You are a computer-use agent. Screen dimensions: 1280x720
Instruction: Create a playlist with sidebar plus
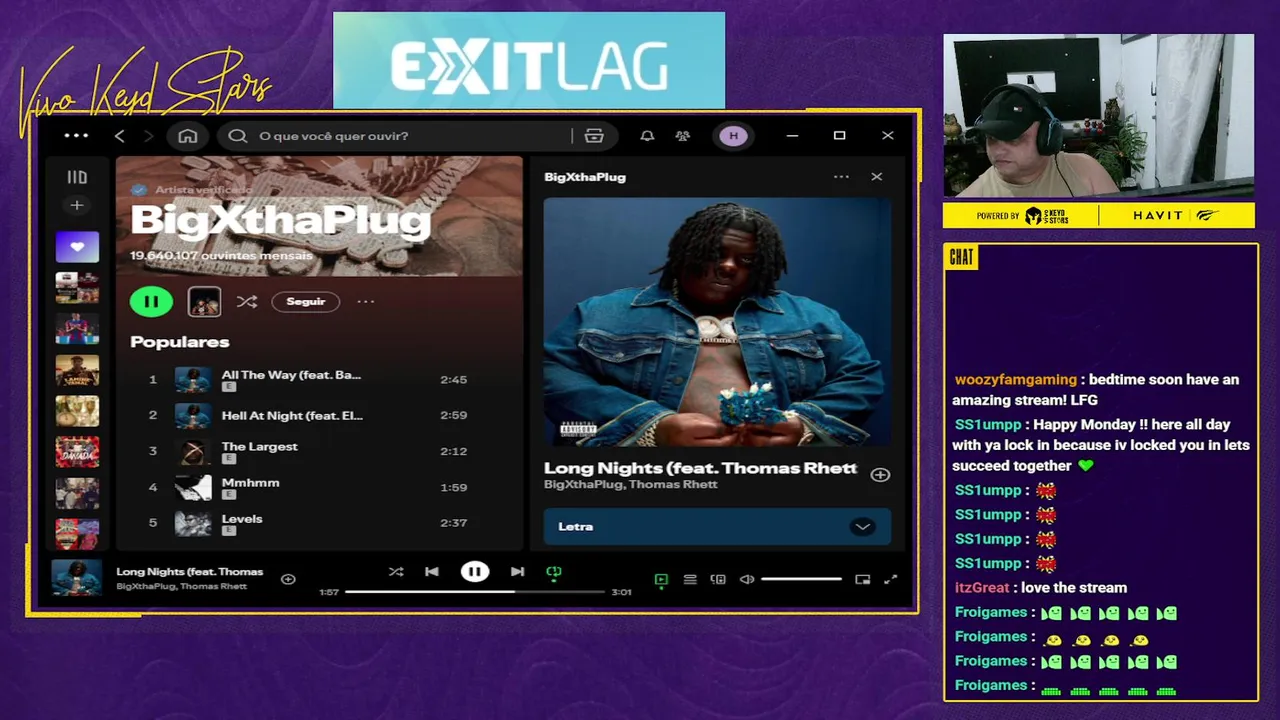coord(77,205)
